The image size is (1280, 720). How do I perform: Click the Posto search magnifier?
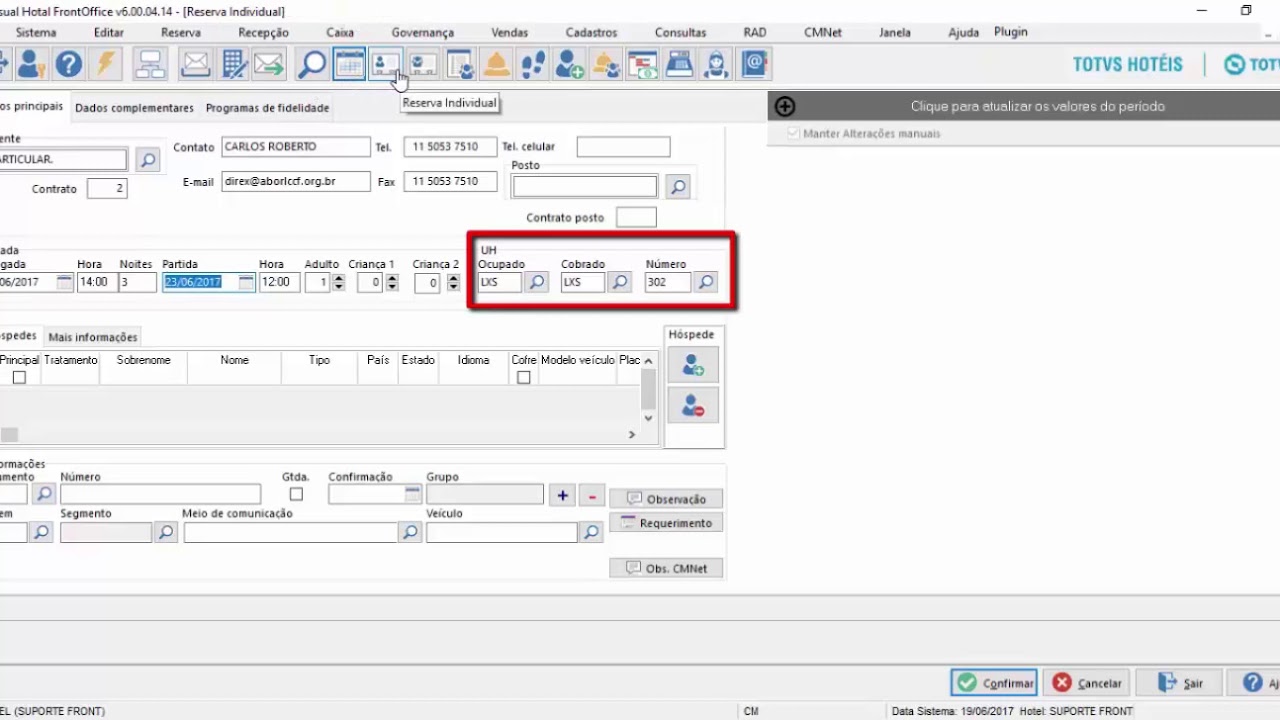(x=678, y=186)
